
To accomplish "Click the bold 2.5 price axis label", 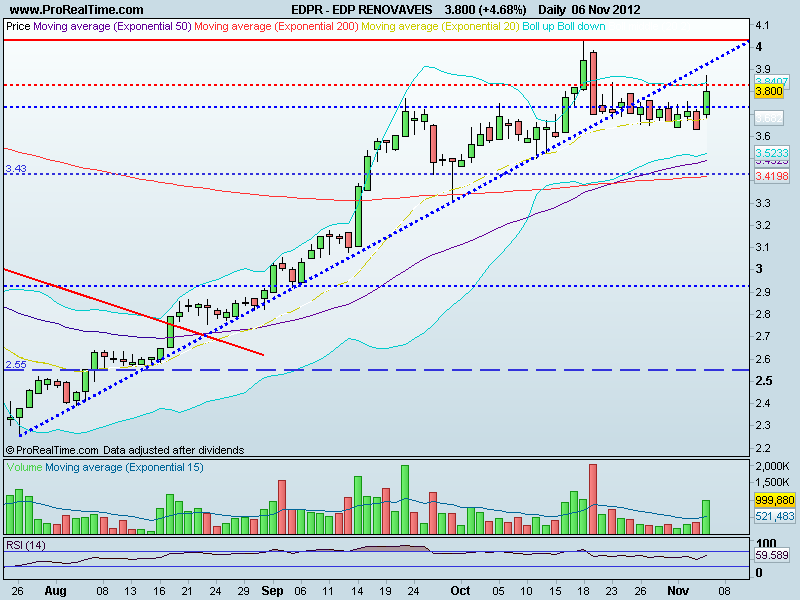I will tap(764, 381).
